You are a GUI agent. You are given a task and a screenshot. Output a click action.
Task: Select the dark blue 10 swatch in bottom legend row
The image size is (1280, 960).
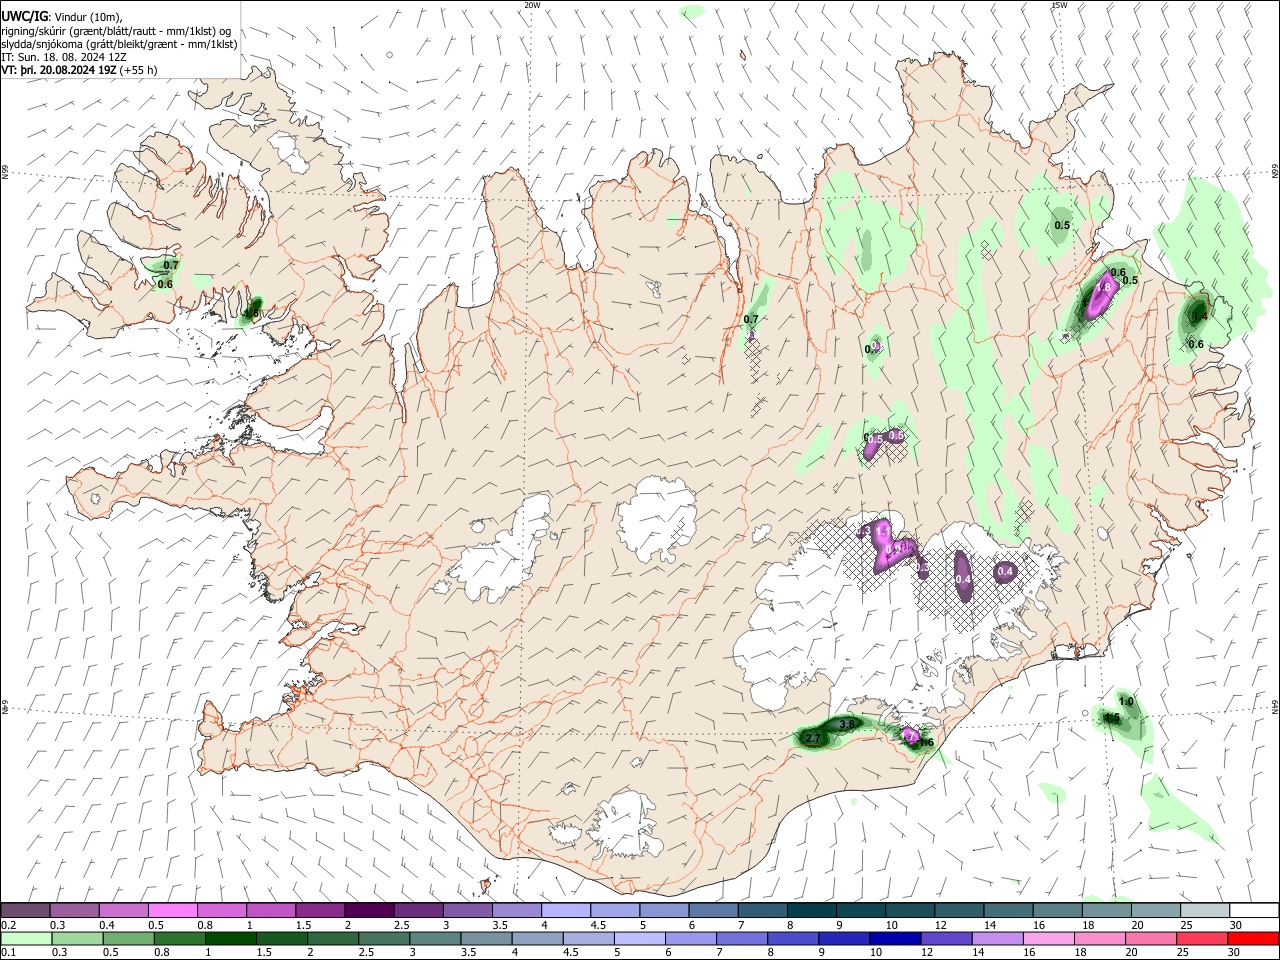click(894, 939)
